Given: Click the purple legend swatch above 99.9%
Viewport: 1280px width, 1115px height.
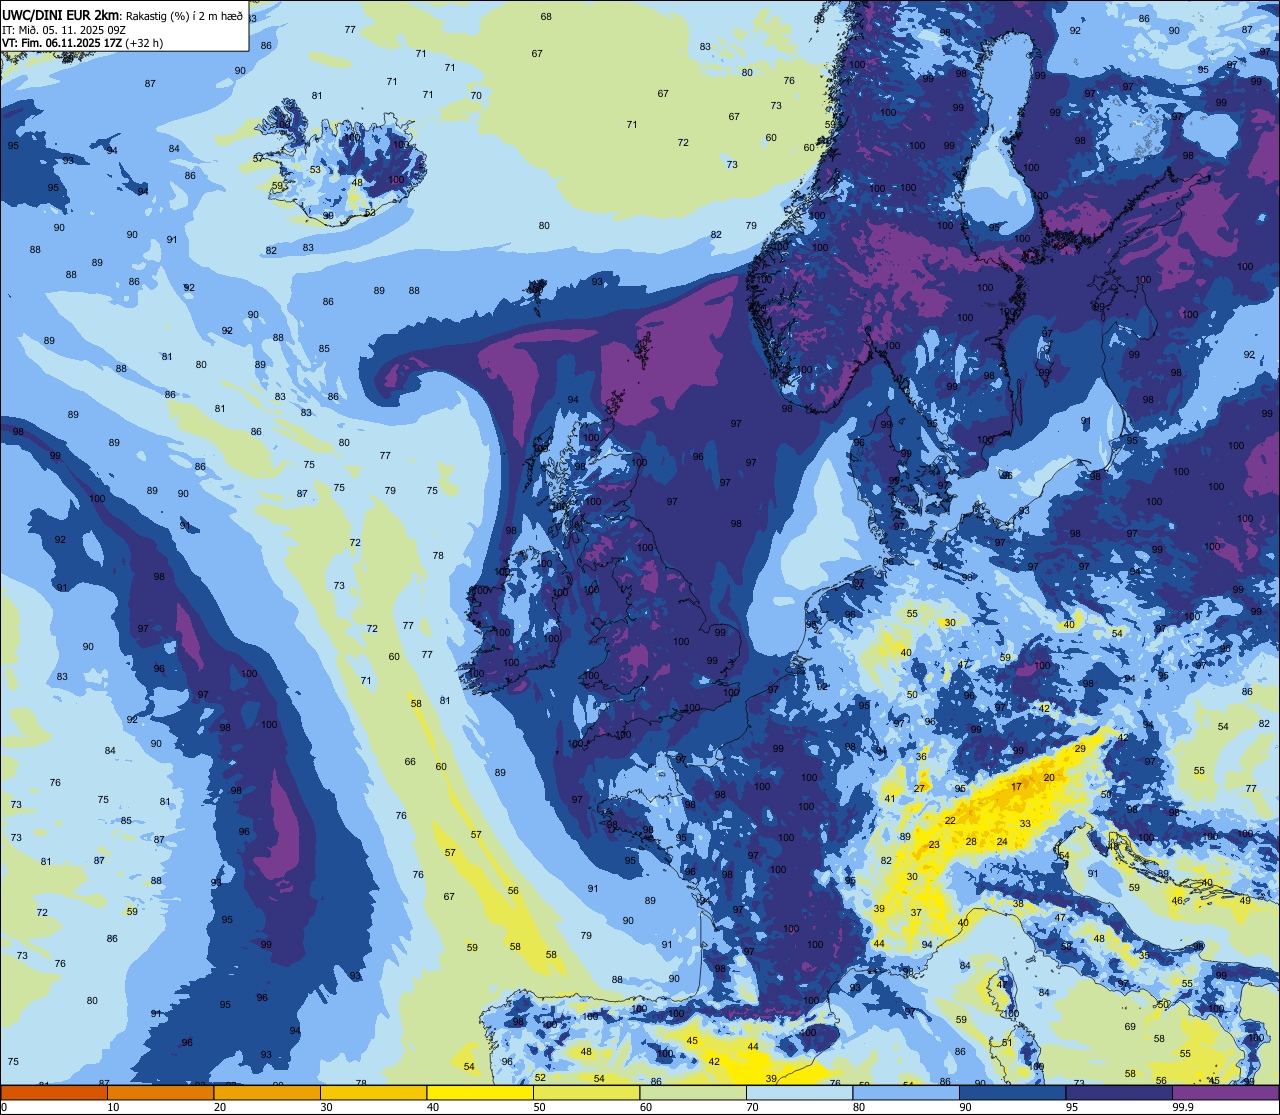Looking at the screenshot, I should point(1225,1092).
